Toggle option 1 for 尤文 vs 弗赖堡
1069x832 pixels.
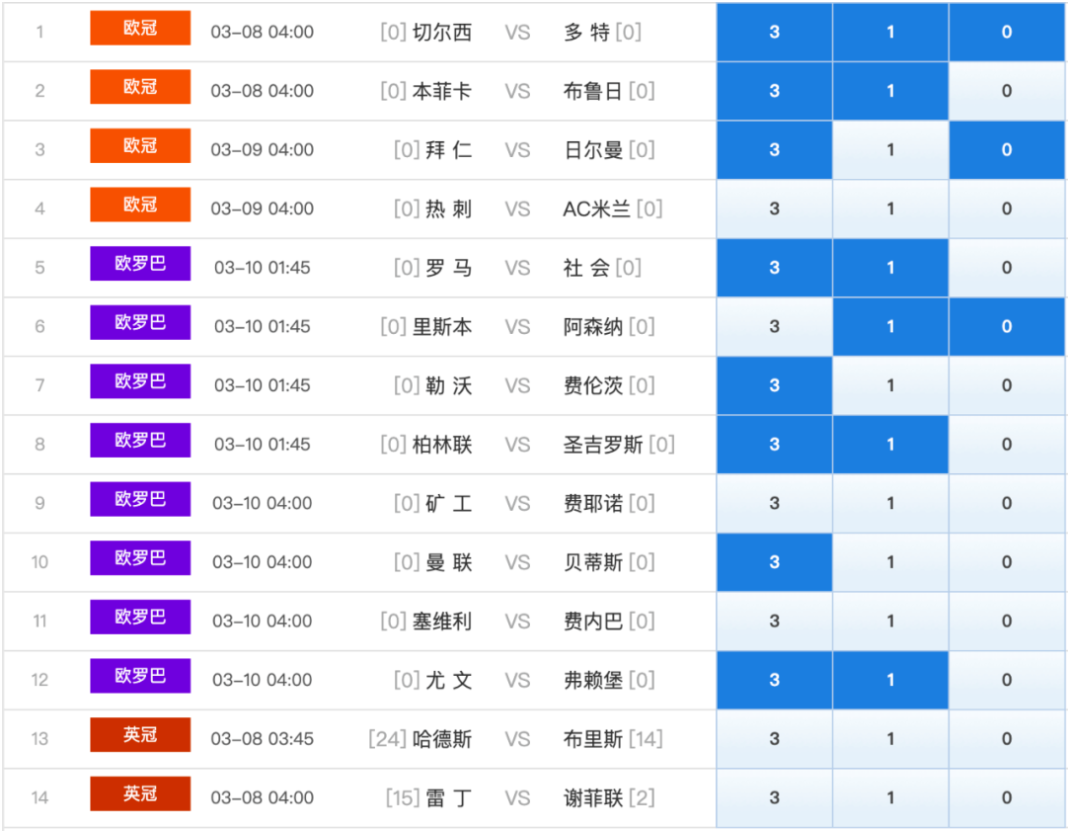click(890, 680)
